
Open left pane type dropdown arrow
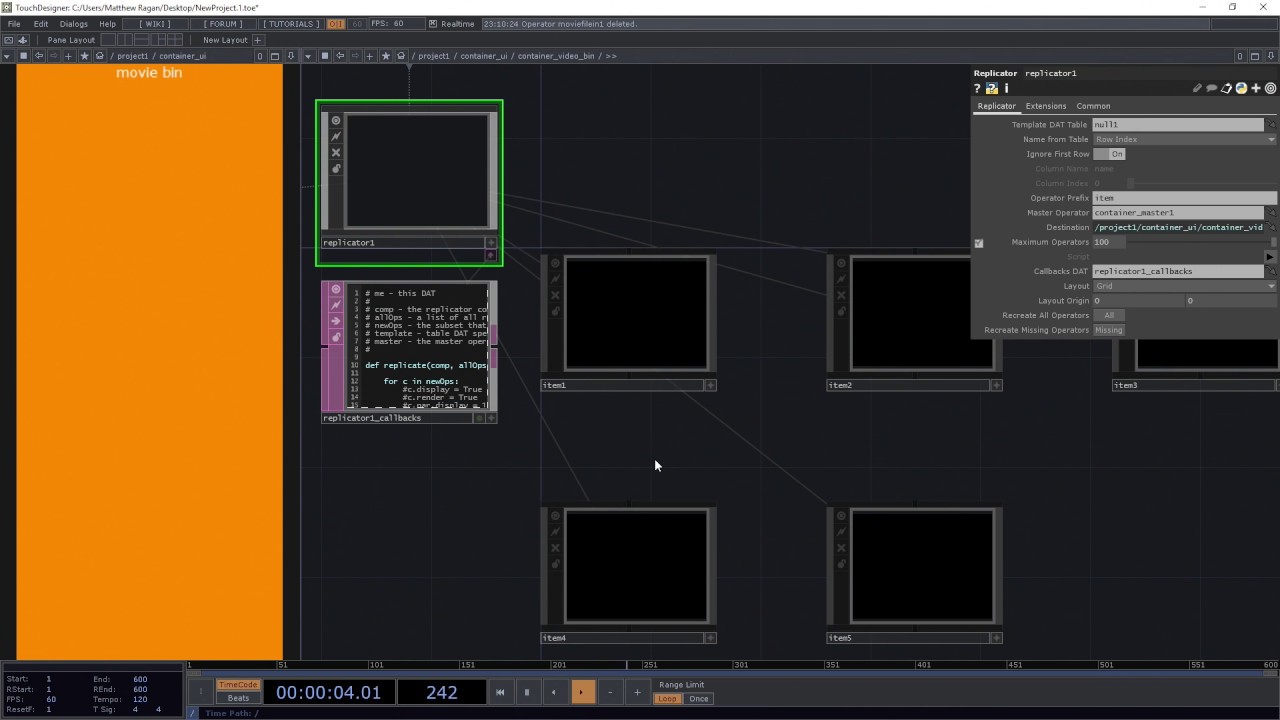(x=7, y=56)
